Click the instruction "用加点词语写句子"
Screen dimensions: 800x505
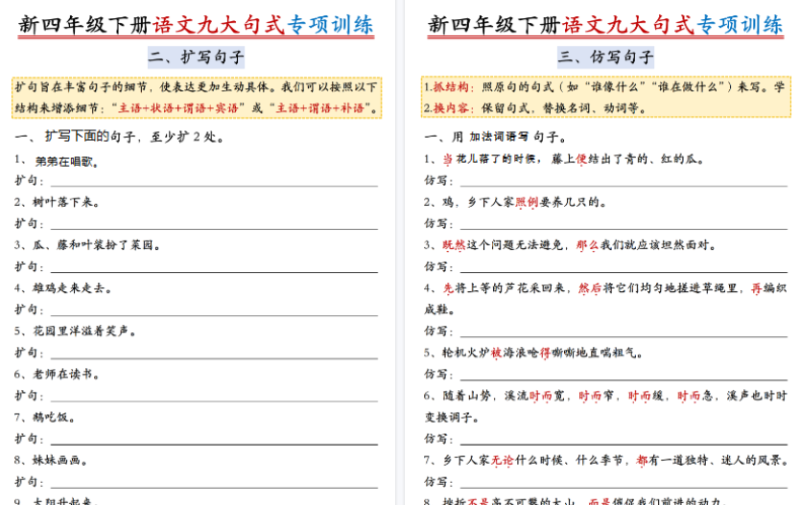coord(509,137)
